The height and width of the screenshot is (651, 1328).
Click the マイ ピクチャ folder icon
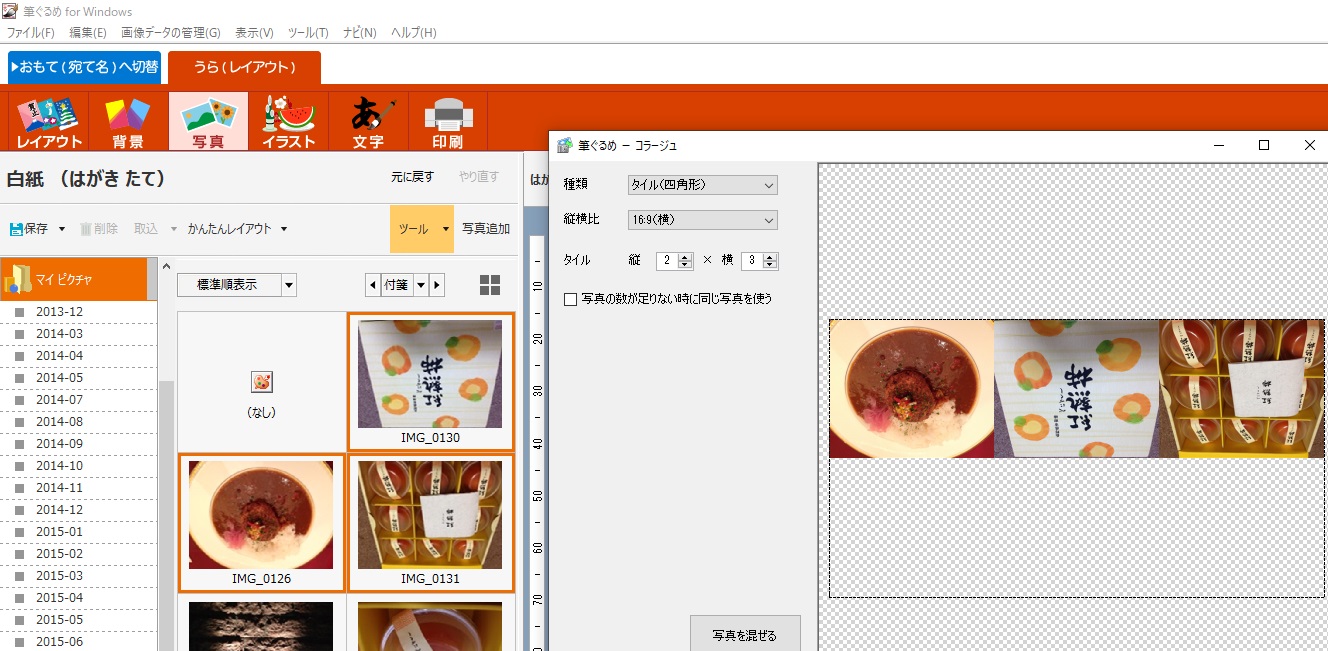coord(17,279)
